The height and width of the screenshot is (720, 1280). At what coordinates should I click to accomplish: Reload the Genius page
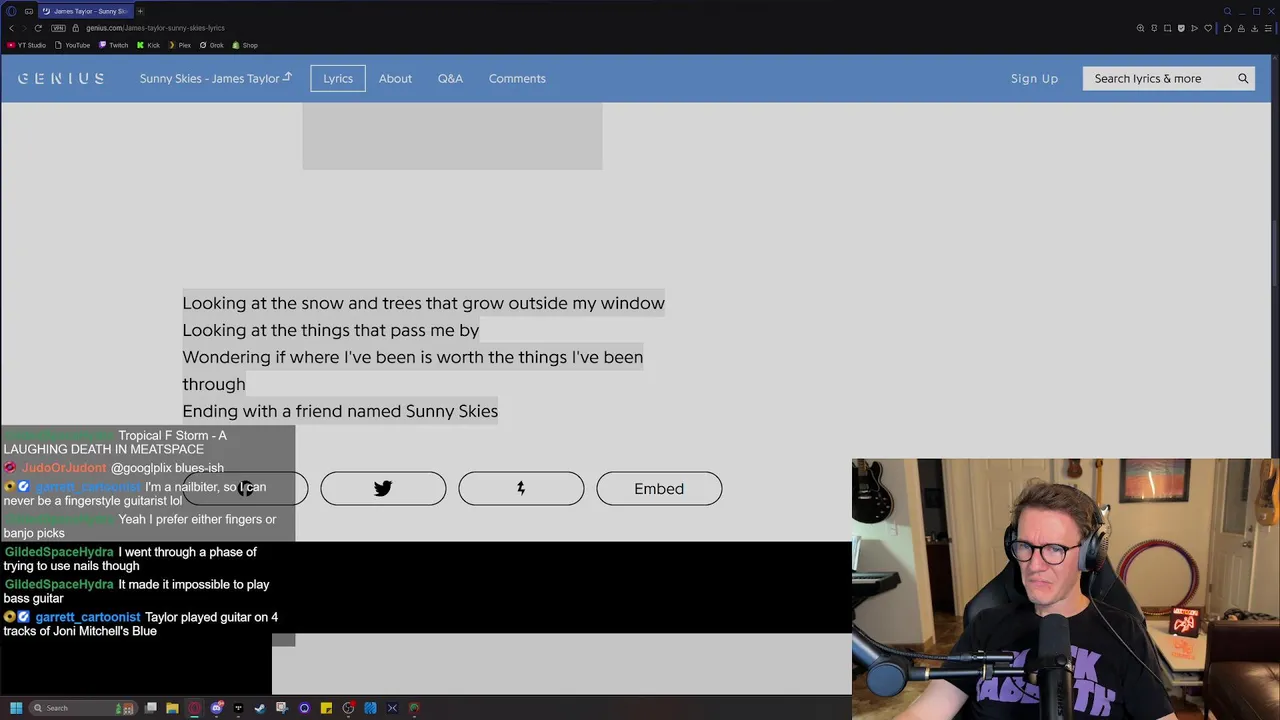point(38,28)
